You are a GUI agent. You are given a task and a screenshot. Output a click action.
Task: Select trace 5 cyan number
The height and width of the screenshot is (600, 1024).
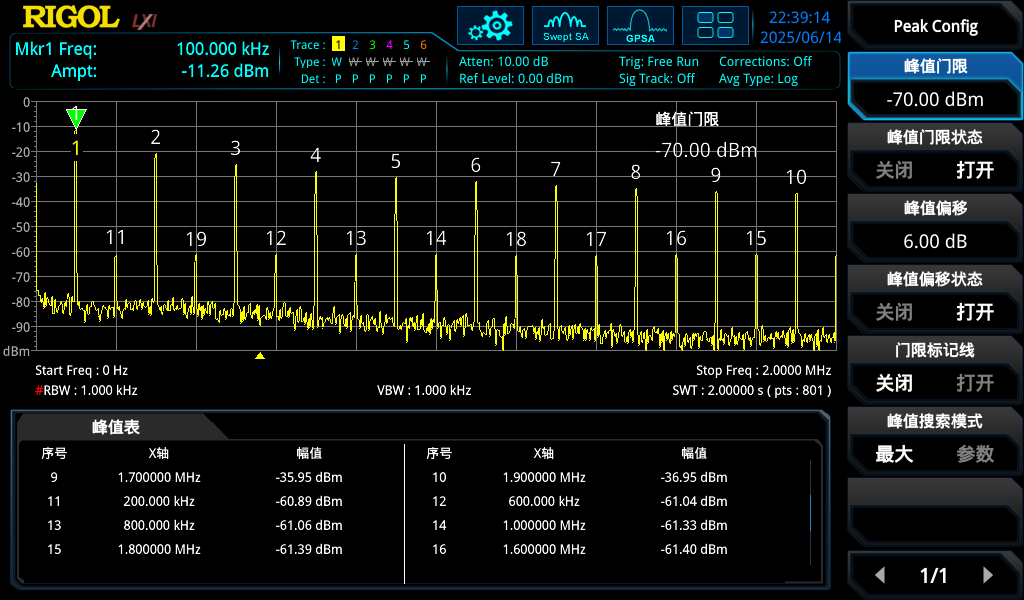coord(406,44)
